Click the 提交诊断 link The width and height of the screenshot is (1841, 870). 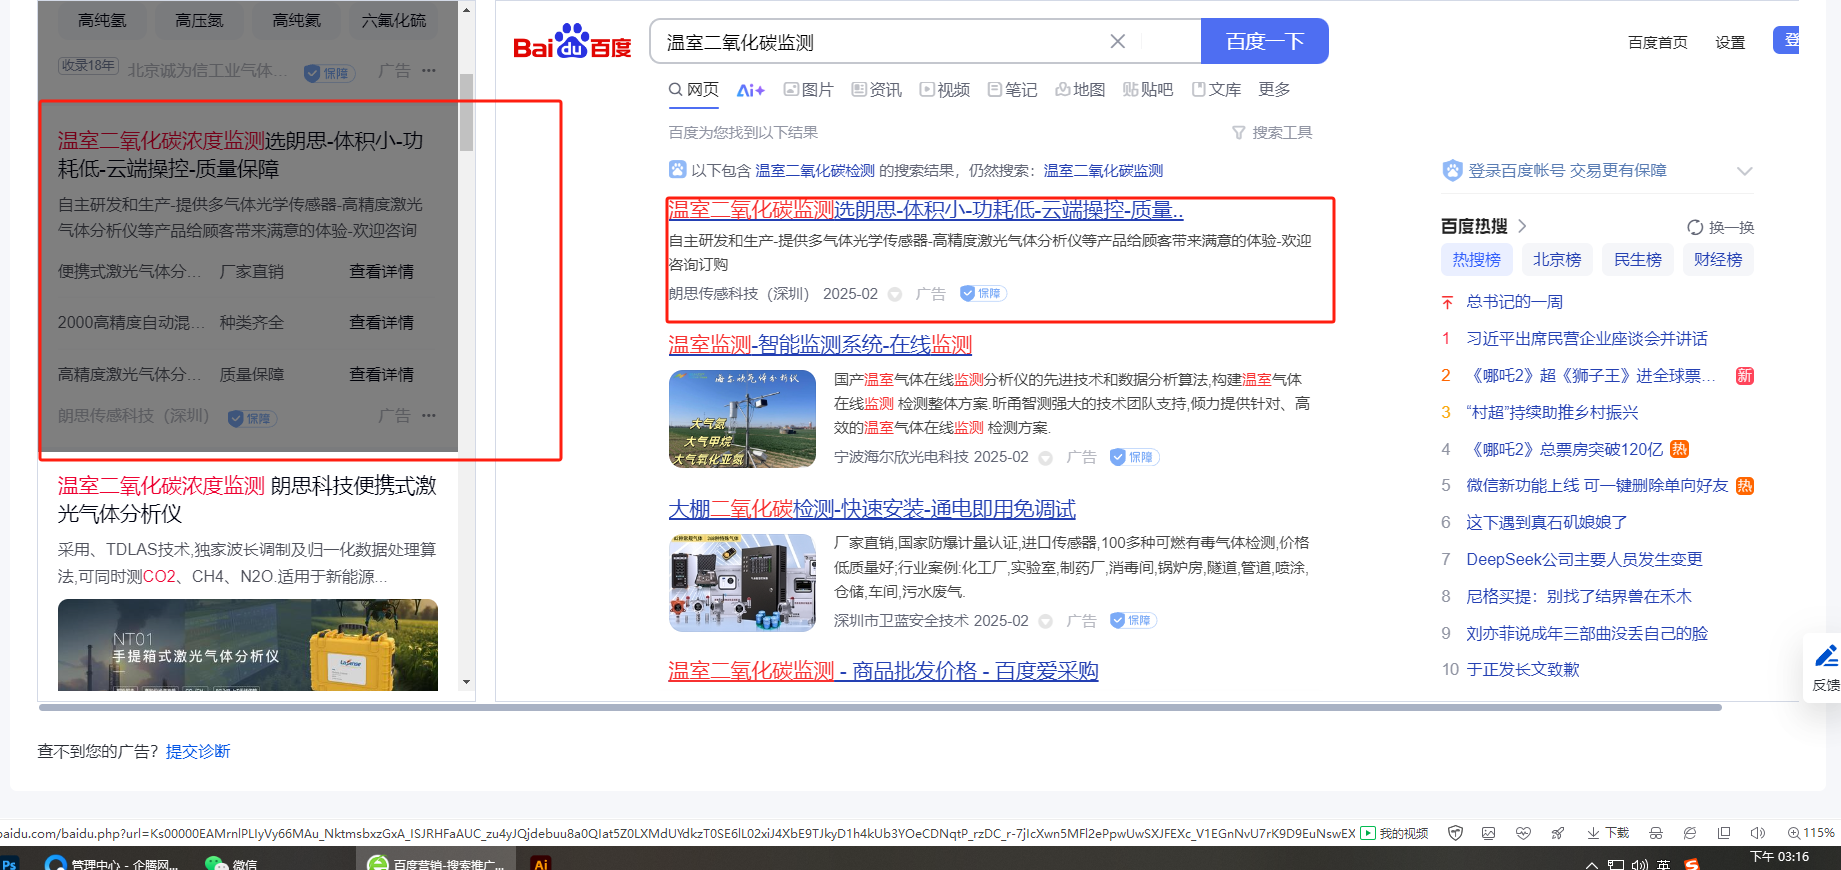pos(198,751)
